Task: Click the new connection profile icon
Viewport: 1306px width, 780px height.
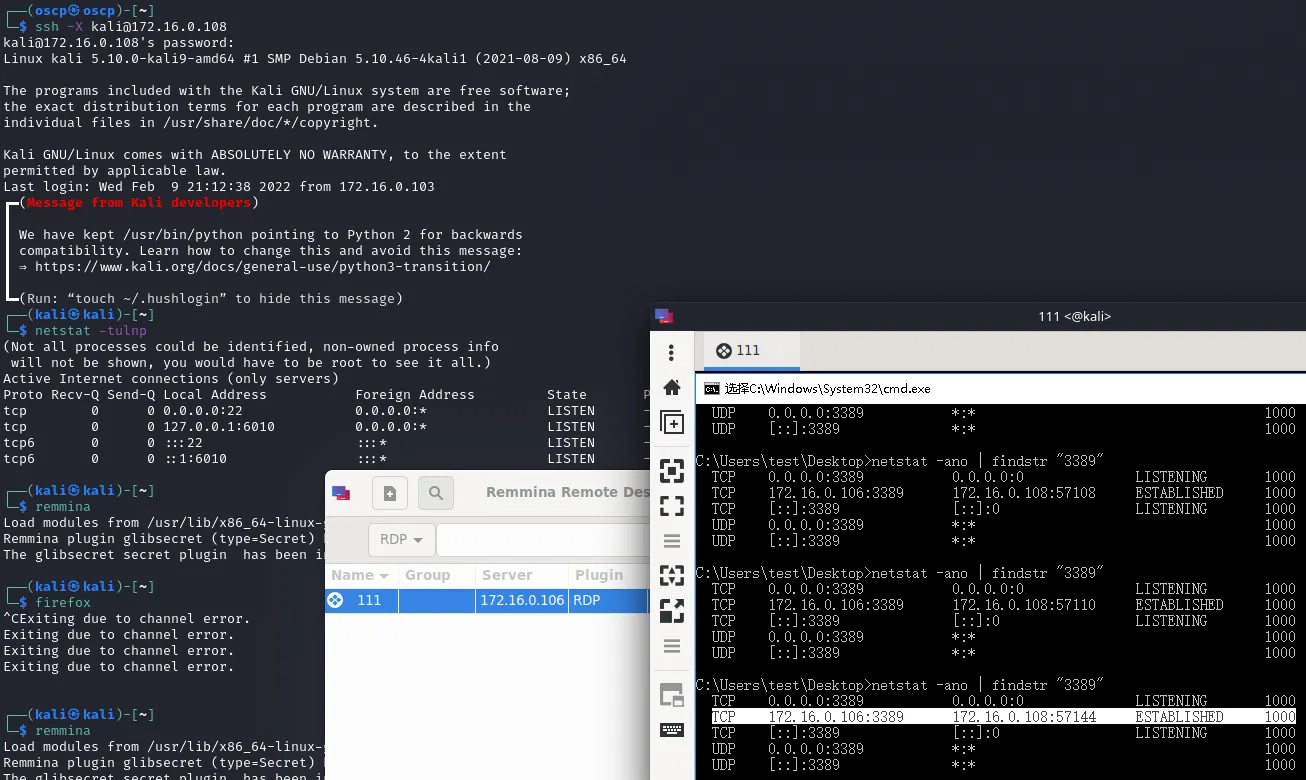Action: tap(390, 493)
